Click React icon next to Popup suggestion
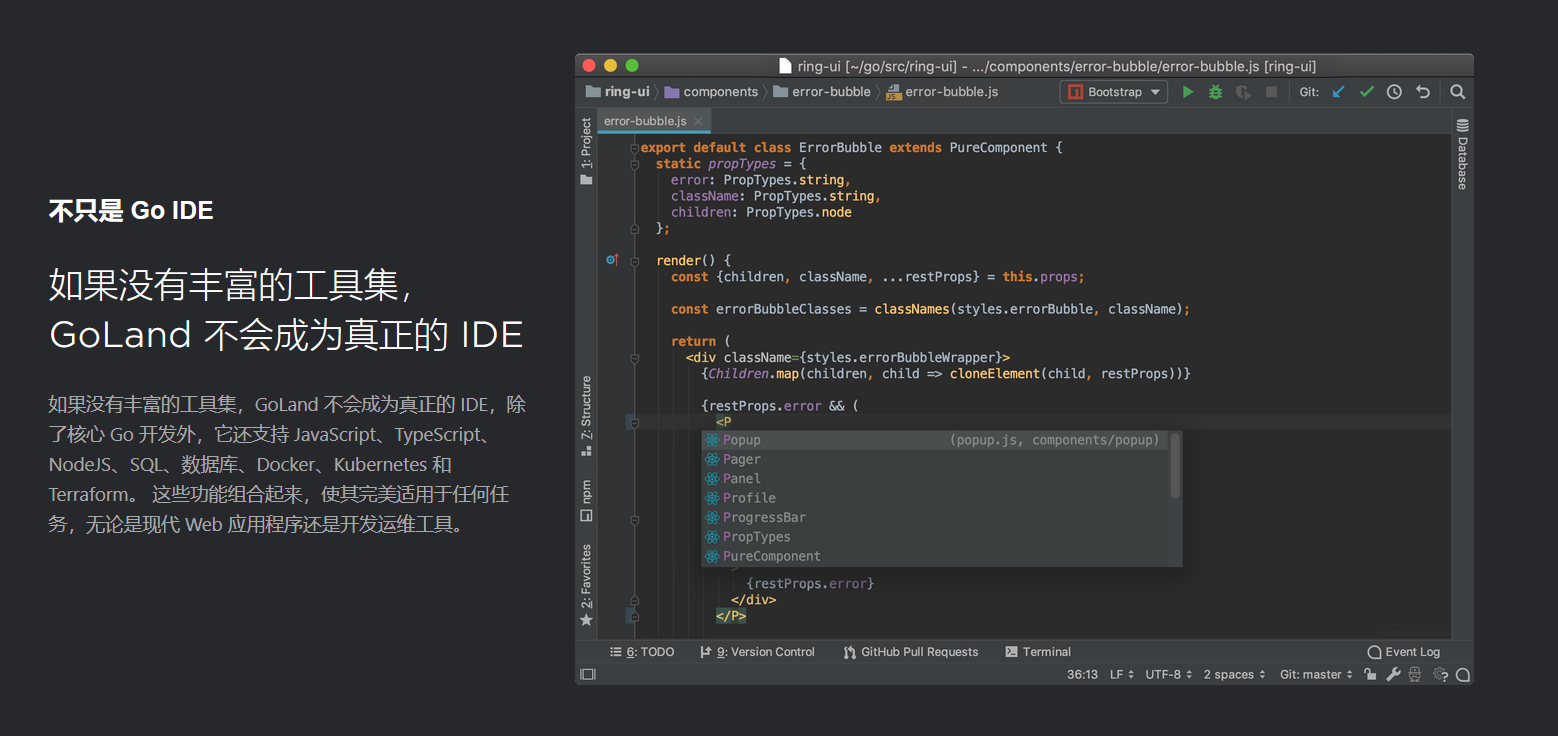Viewport: 1558px width, 736px height. coord(712,440)
